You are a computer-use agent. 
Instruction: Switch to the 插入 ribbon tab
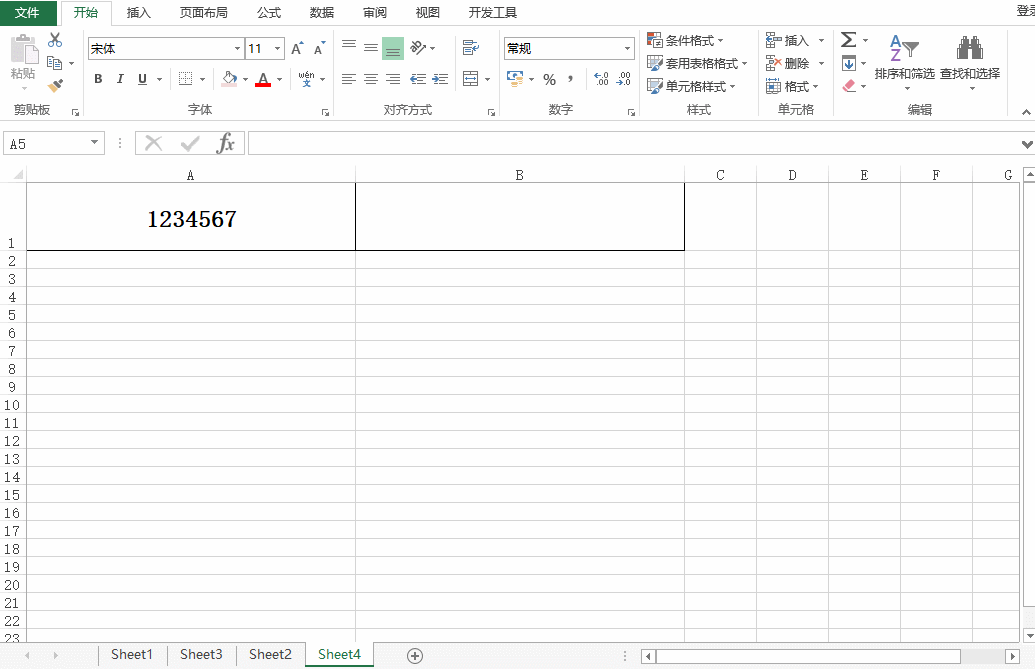click(138, 12)
